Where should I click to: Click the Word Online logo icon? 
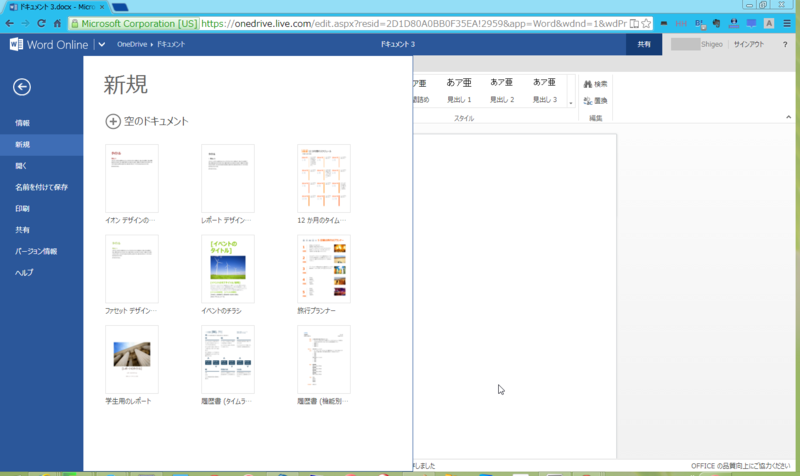[16, 44]
